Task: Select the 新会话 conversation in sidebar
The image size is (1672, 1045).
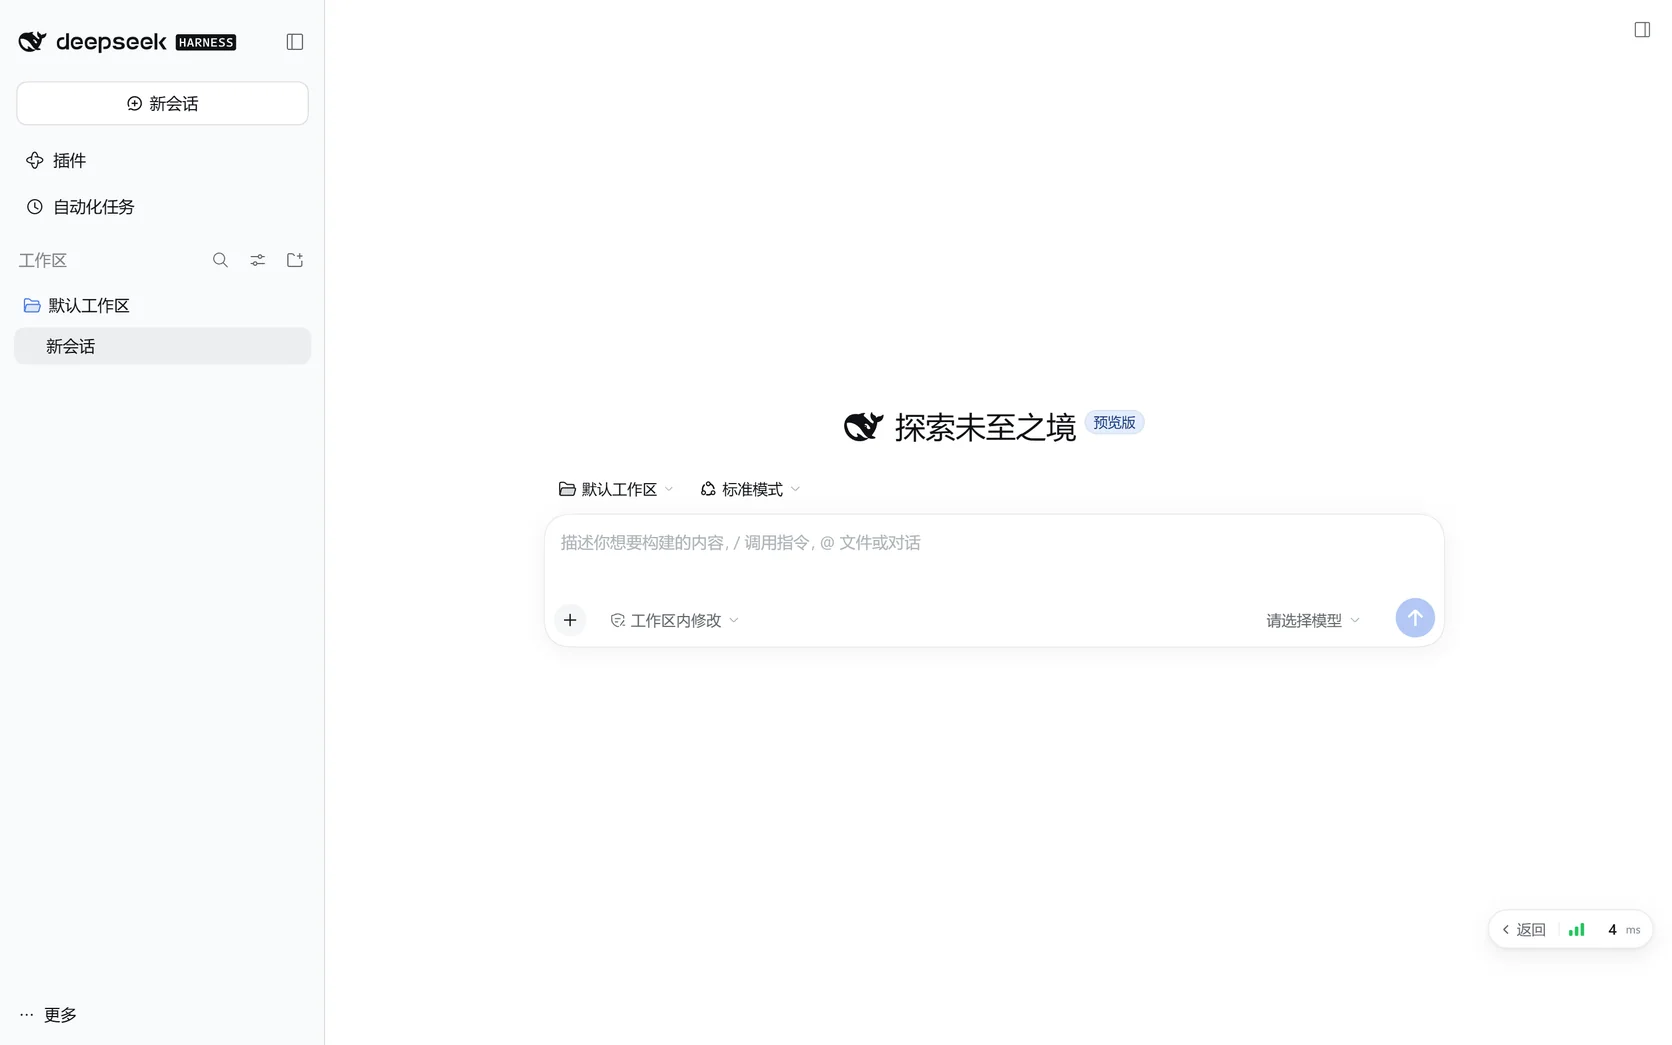Action: tap(162, 346)
